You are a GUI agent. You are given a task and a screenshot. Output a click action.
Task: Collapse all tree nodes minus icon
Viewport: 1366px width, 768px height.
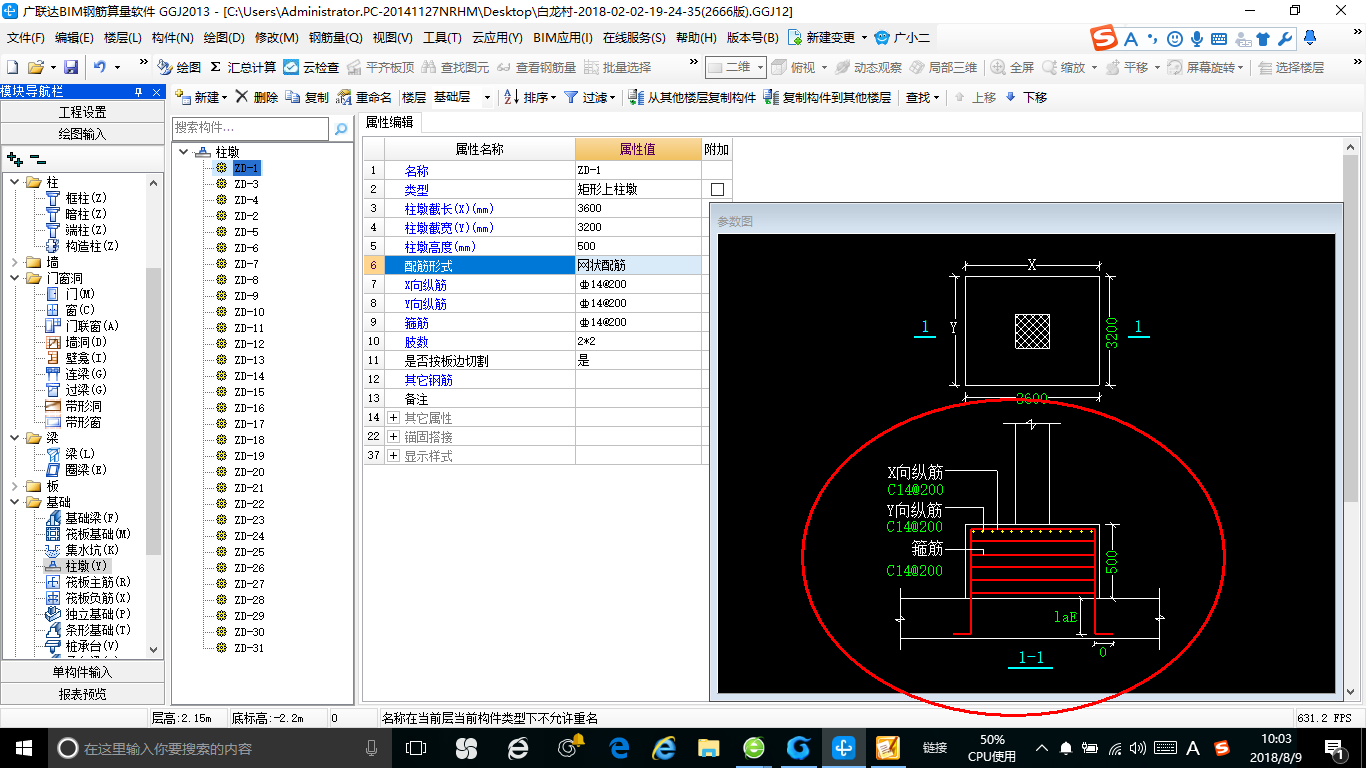tap(38, 159)
